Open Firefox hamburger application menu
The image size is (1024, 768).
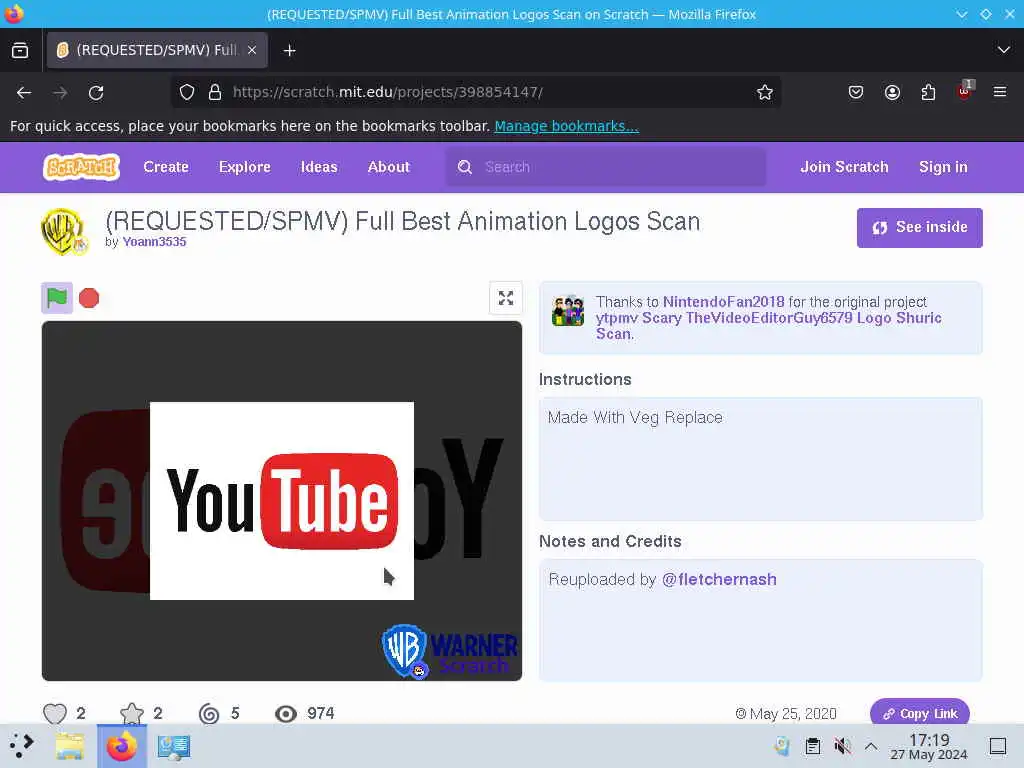coord(1000,93)
